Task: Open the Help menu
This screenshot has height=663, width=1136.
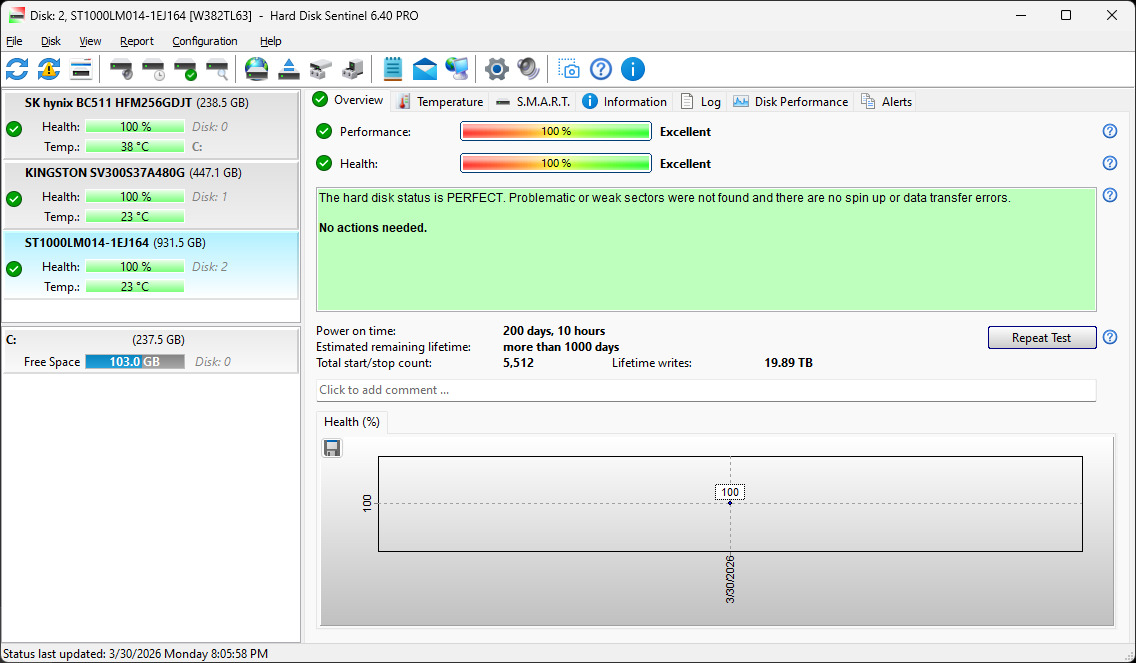Action: coord(270,41)
